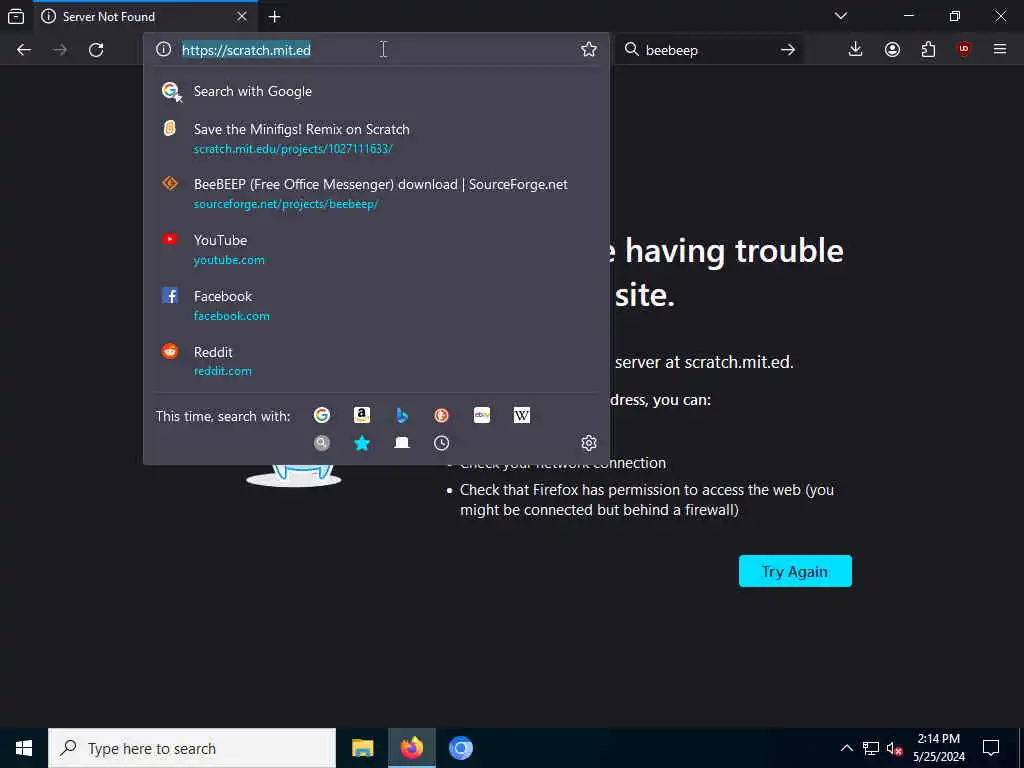The image size is (1024, 768).
Task: Click the uBlock Origin extension icon
Action: [x=964, y=50]
